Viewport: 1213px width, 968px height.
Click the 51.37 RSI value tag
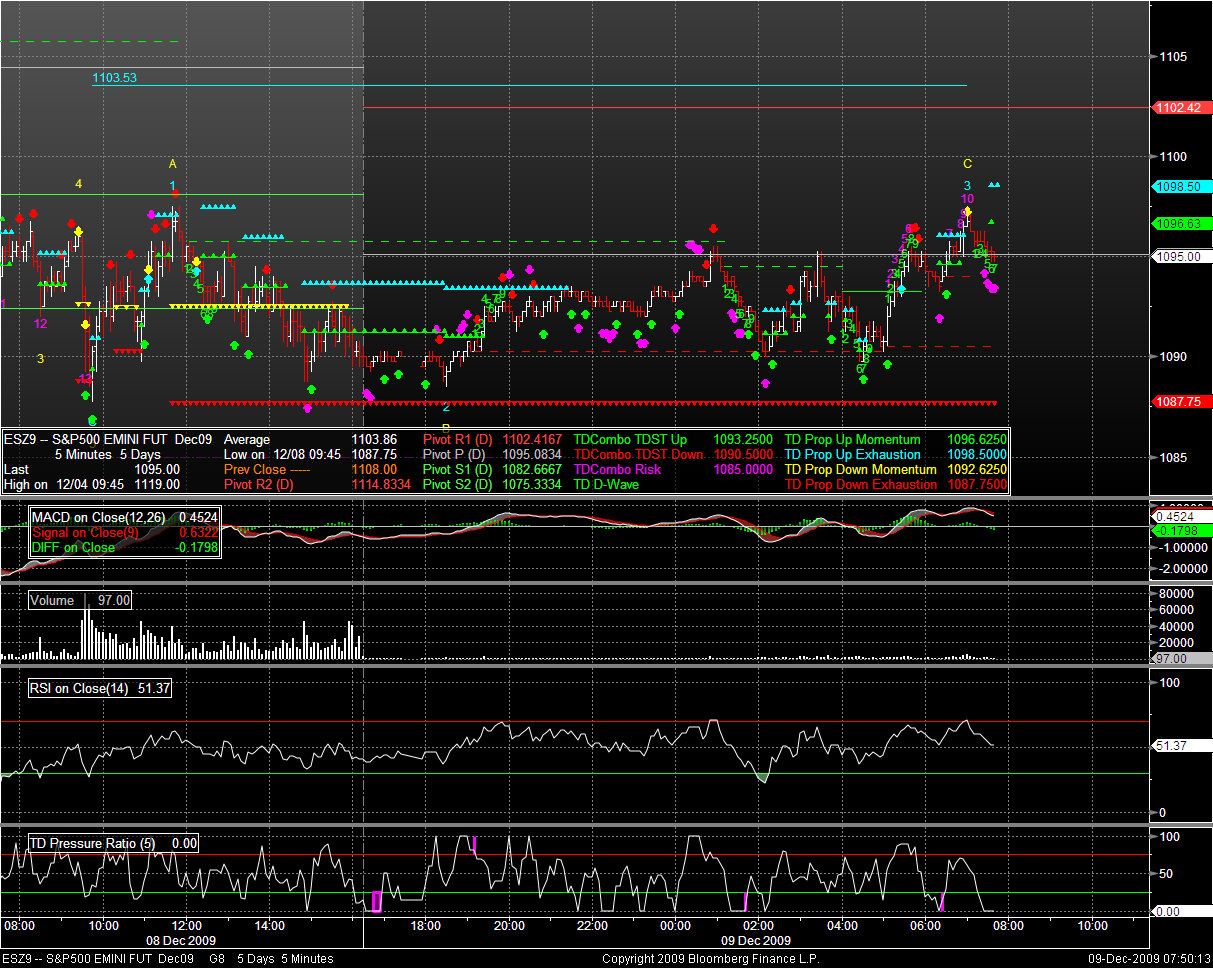pyautogui.click(x=1170, y=746)
